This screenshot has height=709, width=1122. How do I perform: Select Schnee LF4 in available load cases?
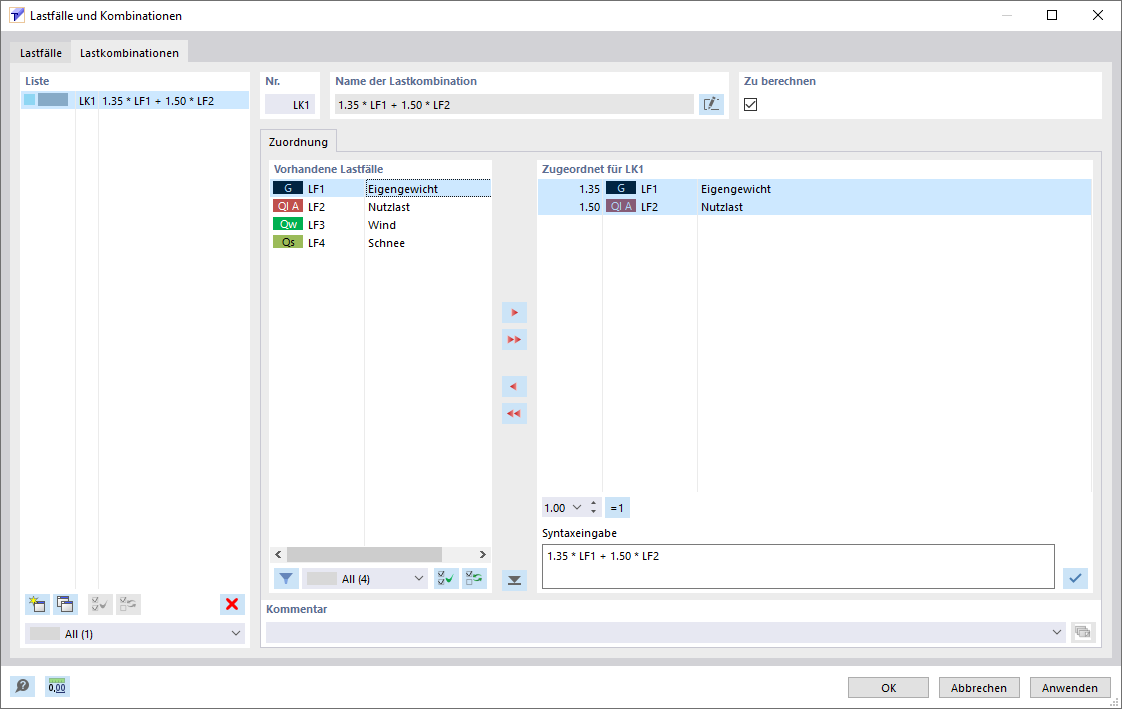[381, 243]
